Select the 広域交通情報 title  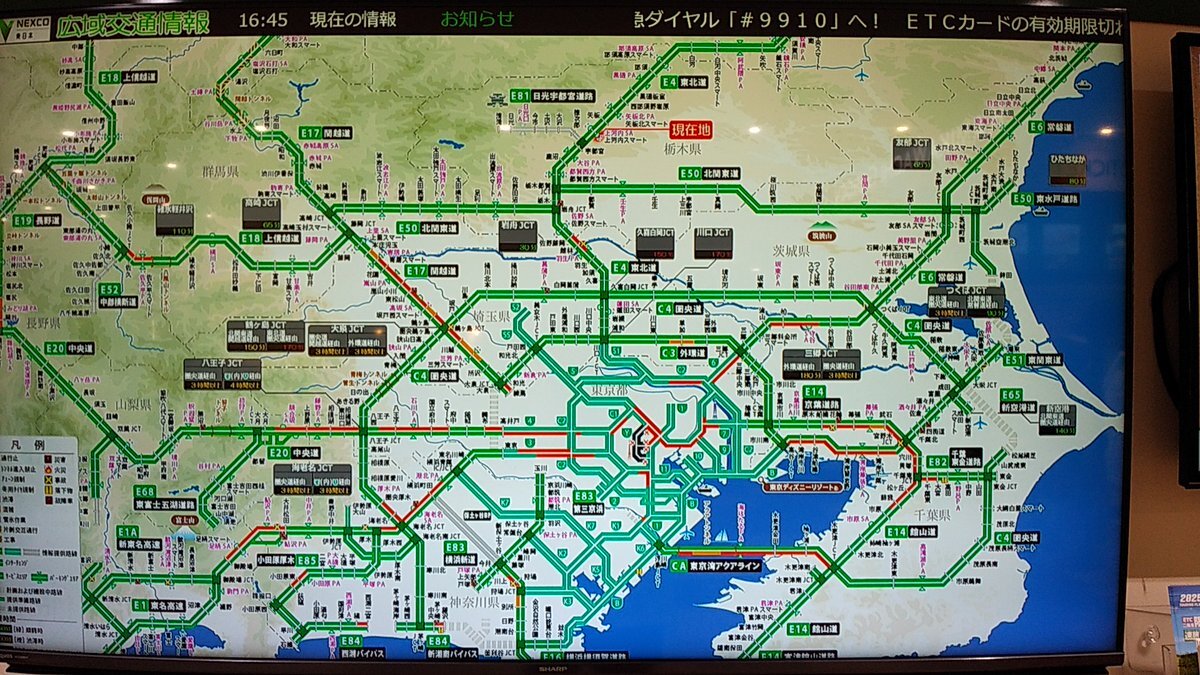(x=131, y=21)
